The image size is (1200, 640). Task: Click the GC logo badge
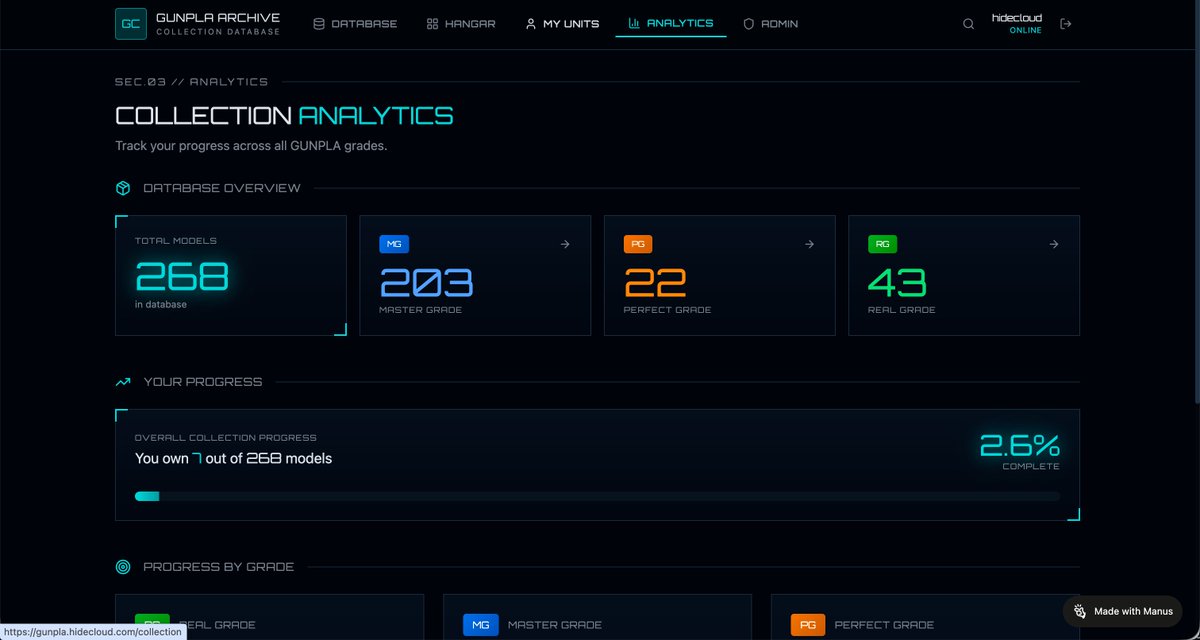coord(131,24)
